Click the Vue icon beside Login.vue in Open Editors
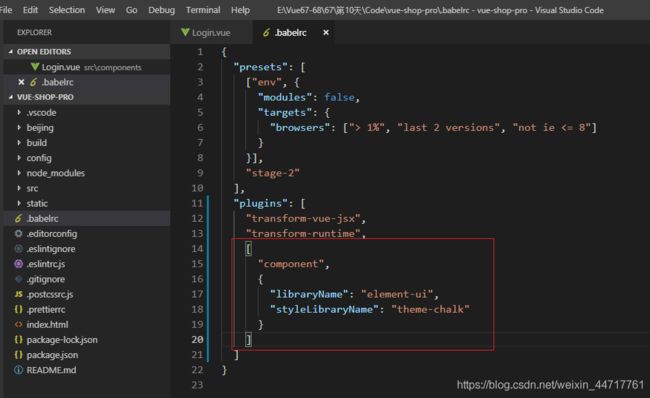The height and width of the screenshot is (398, 650). 35,67
